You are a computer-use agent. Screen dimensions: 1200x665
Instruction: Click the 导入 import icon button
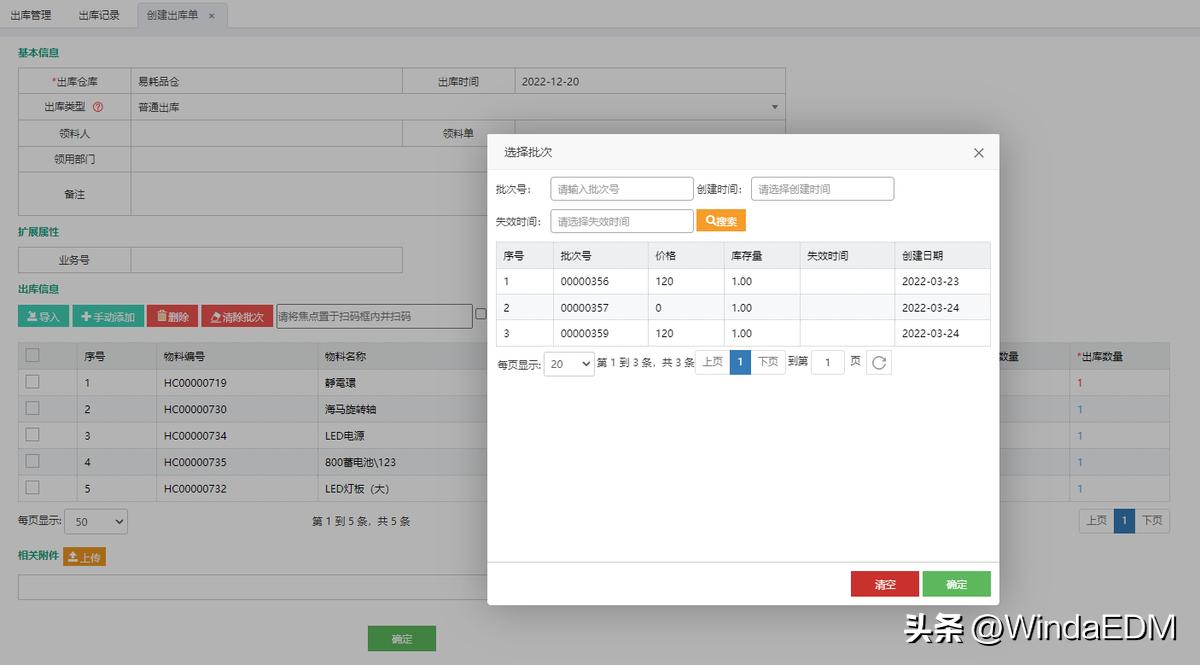(33, 316)
